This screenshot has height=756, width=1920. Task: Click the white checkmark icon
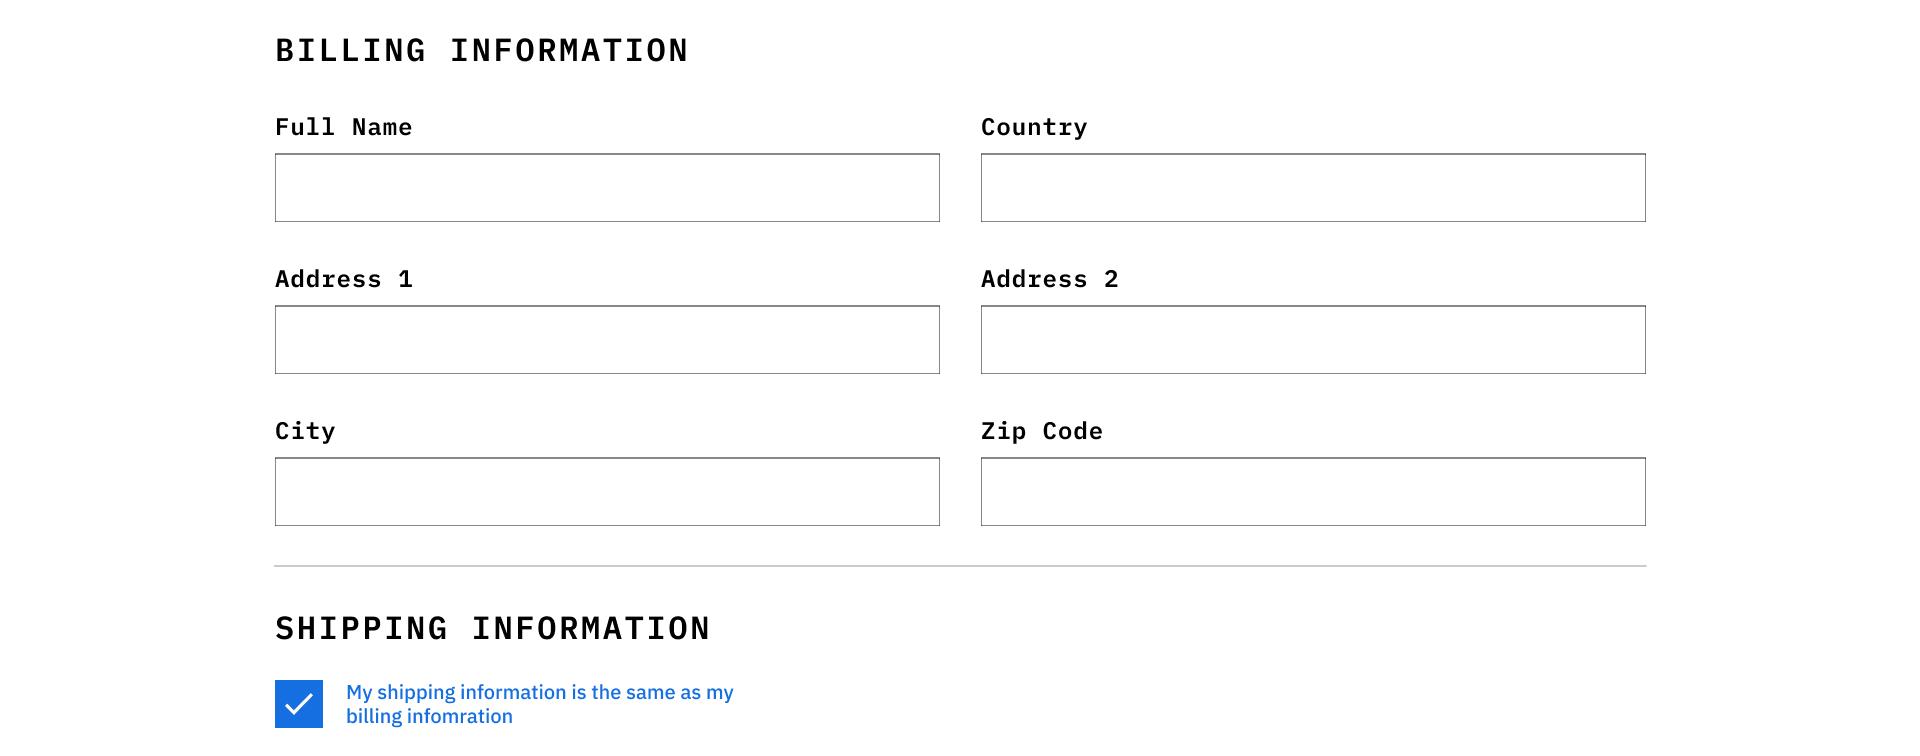299,705
